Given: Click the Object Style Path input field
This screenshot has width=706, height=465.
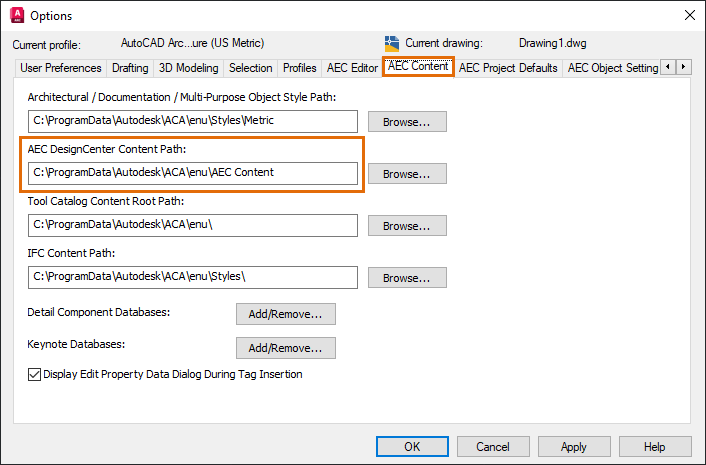Looking at the screenshot, I should click(193, 122).
